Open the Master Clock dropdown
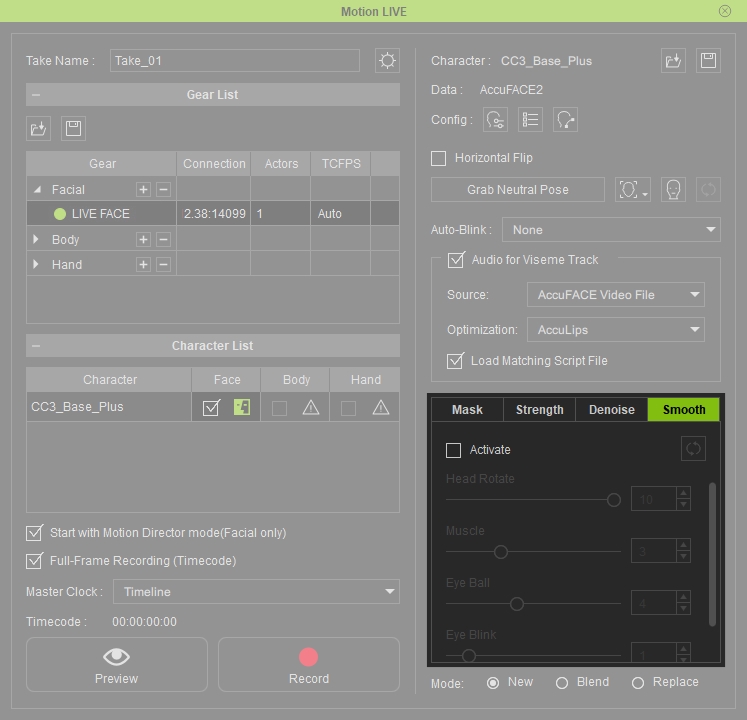This screenshot has width=747, height=720. click(x=256, y=591)
